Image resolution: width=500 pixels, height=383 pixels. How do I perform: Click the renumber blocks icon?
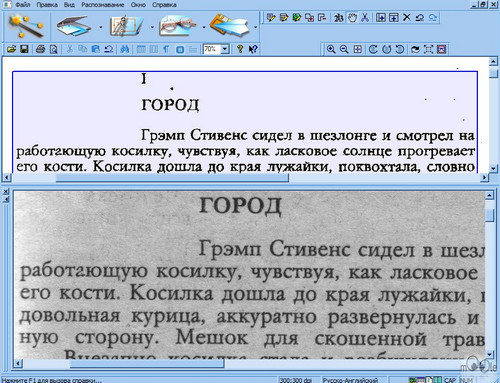pos(339,17)
